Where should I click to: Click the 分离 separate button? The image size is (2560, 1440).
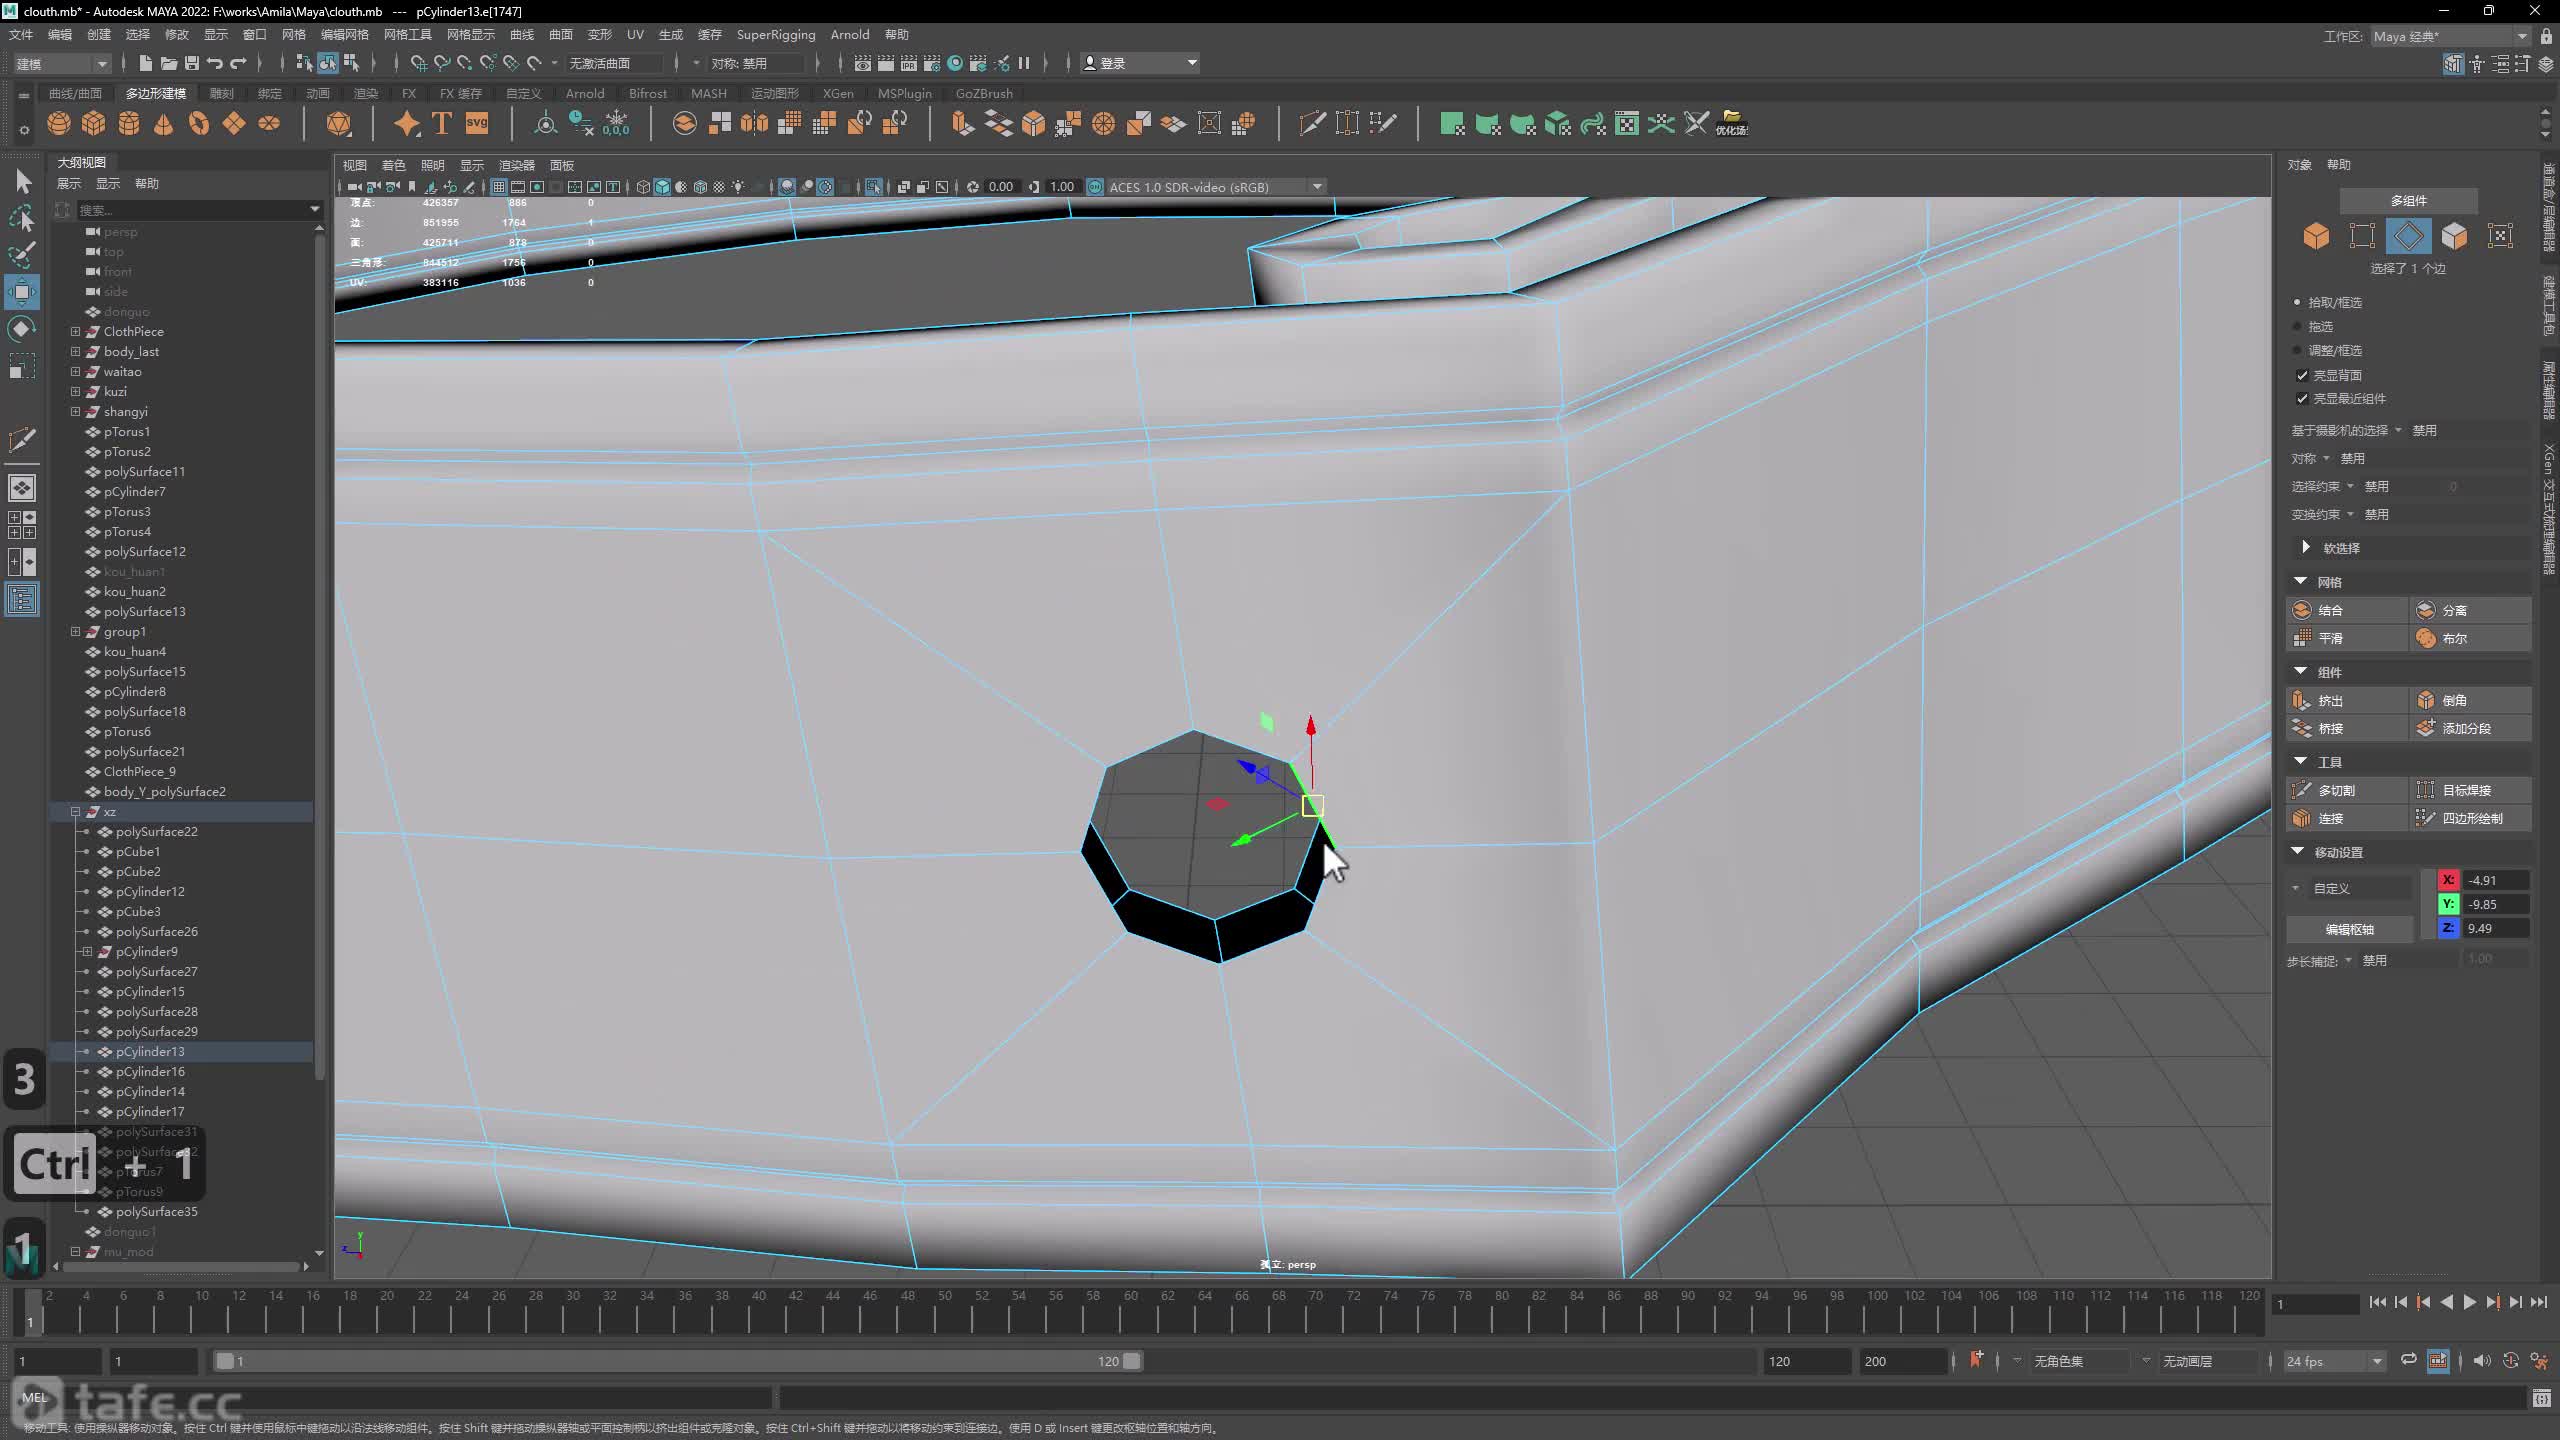(x=2471, y=610)
